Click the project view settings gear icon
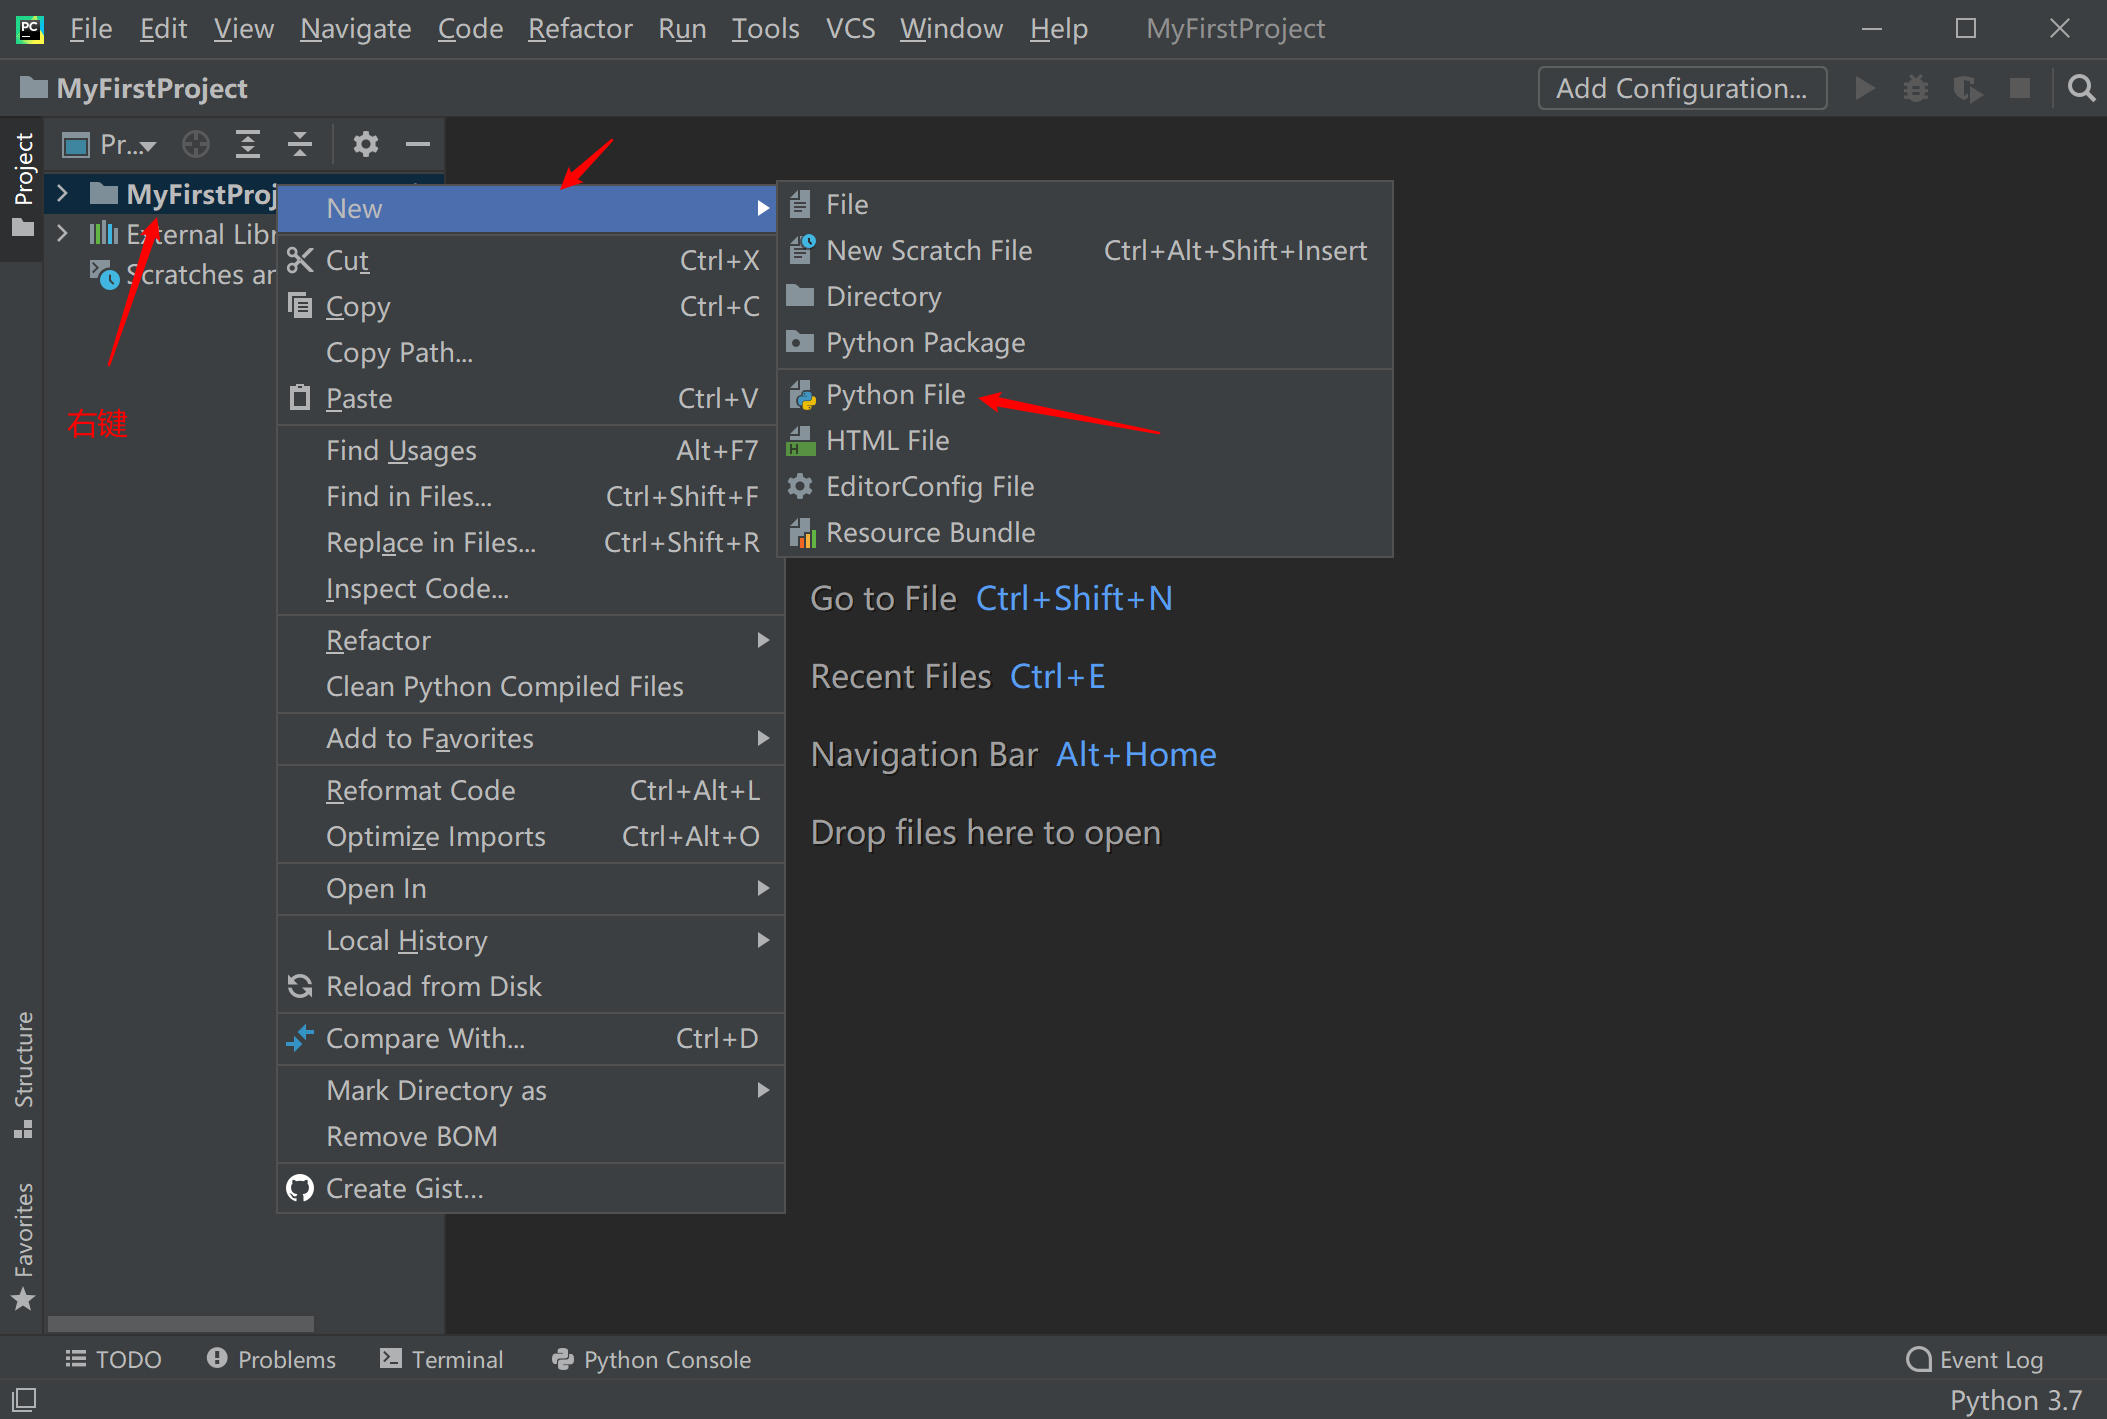 pos(366,144)
